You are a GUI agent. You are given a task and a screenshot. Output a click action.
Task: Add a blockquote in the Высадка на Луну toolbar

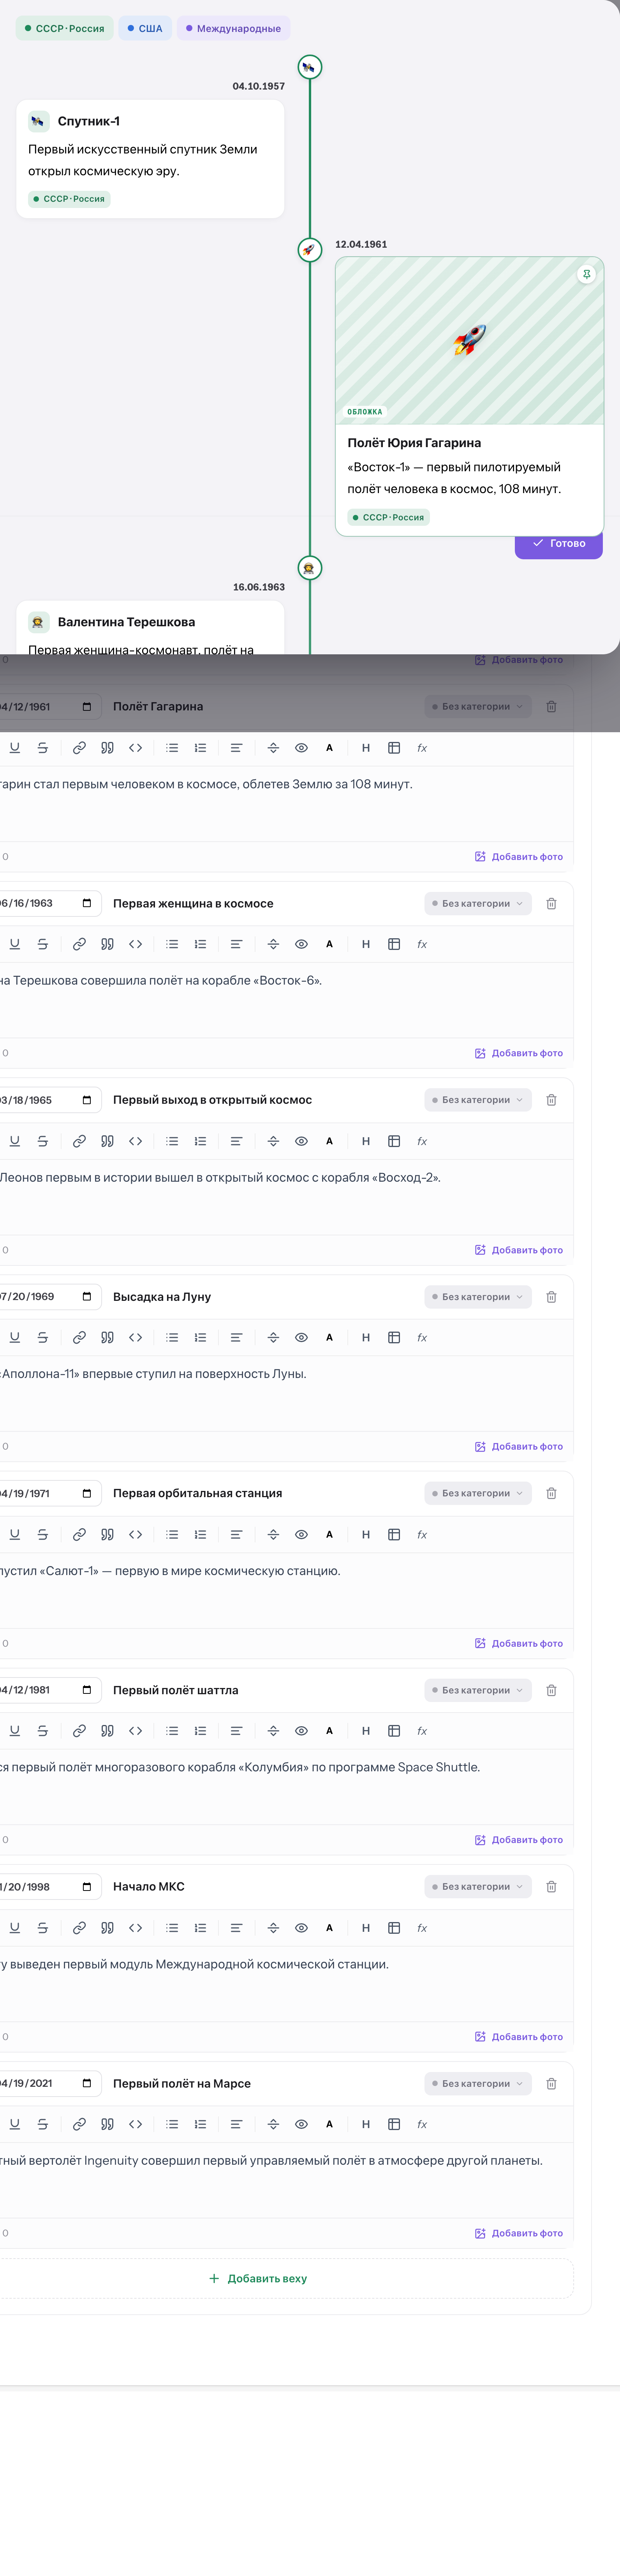coord(107,1337)
